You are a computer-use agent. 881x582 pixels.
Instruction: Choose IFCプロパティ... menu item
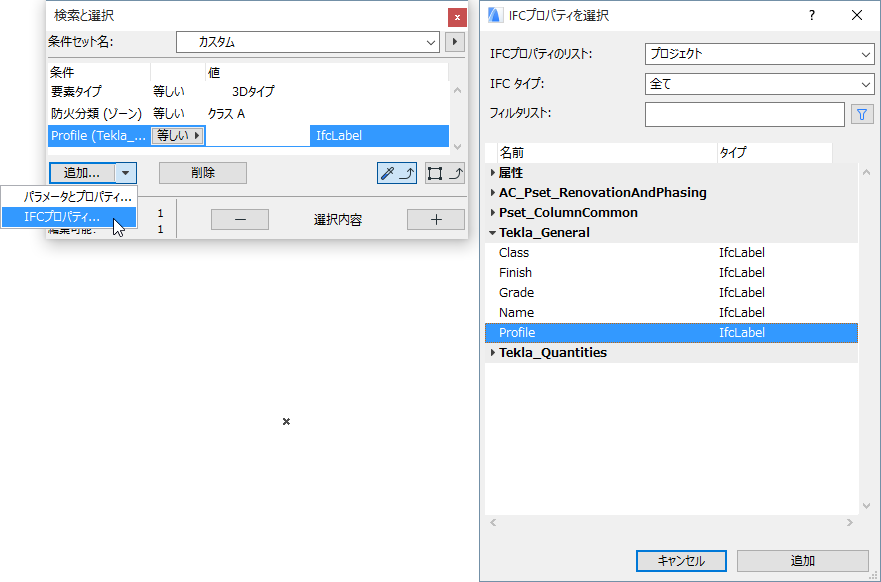click(69, 217)
